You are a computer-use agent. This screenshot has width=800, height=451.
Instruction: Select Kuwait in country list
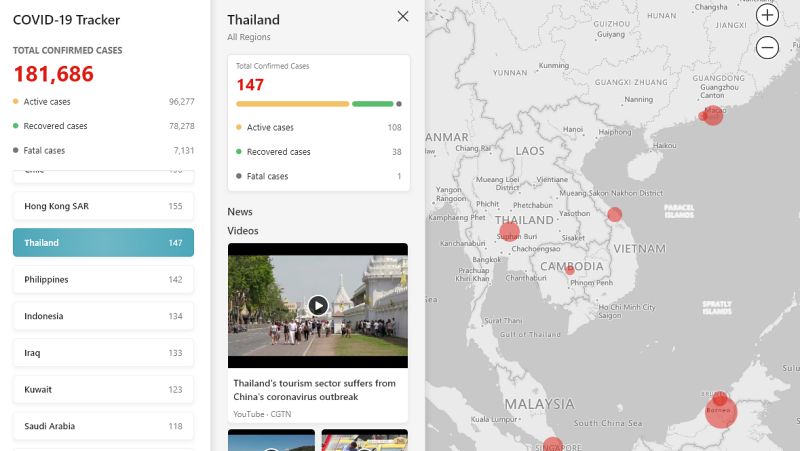(x=104, y=390)
